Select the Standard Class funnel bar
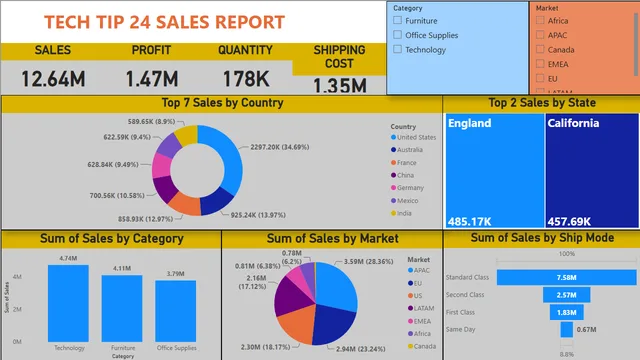The width and height of the screenshot is (640, 360). click(567, 277)
